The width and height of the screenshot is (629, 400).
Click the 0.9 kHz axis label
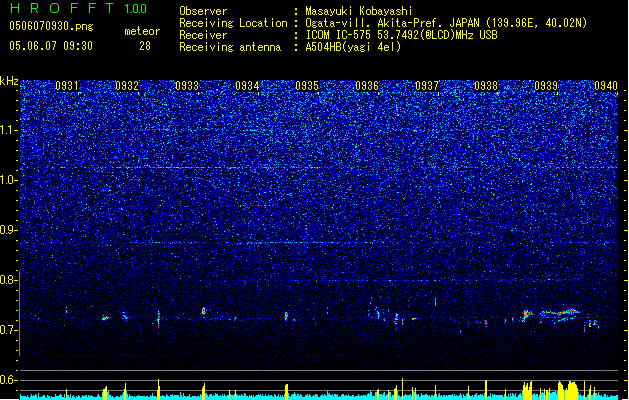tap(9, 230)
